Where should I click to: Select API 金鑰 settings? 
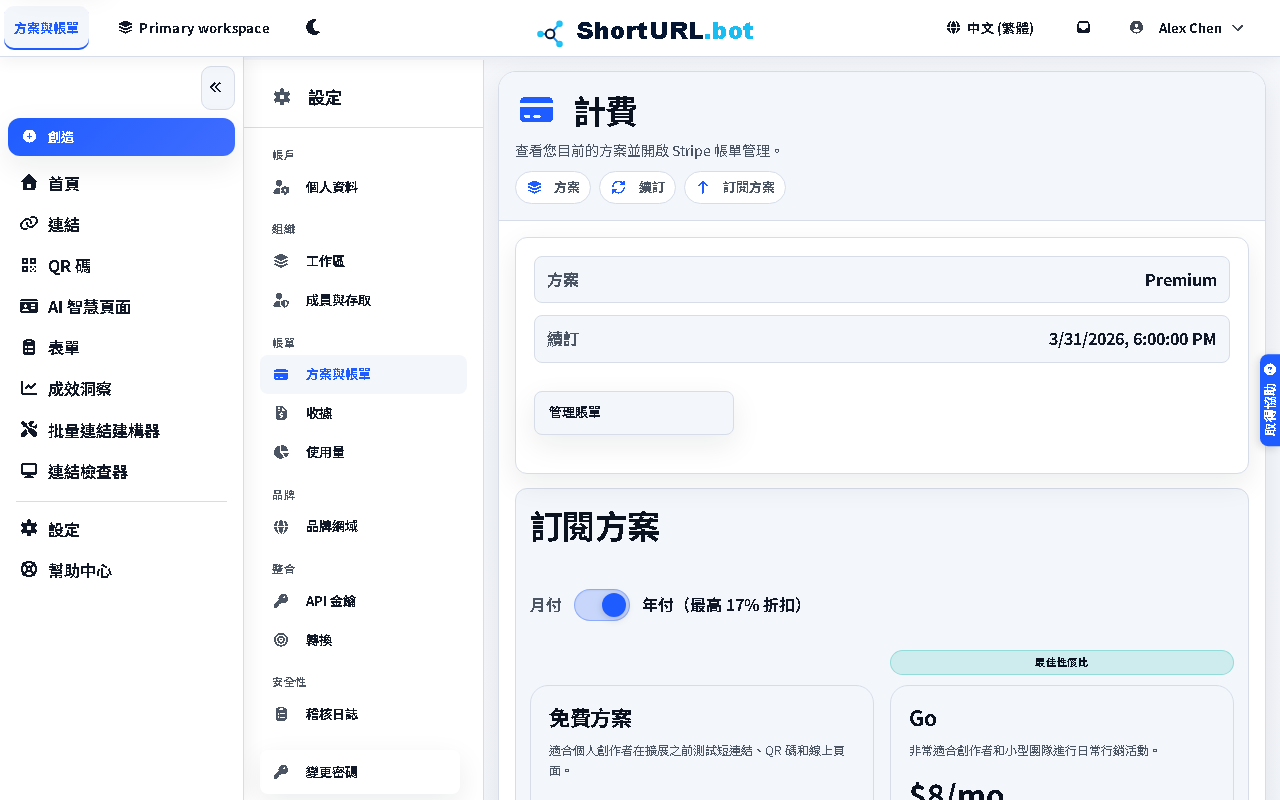tap(363, 601)
